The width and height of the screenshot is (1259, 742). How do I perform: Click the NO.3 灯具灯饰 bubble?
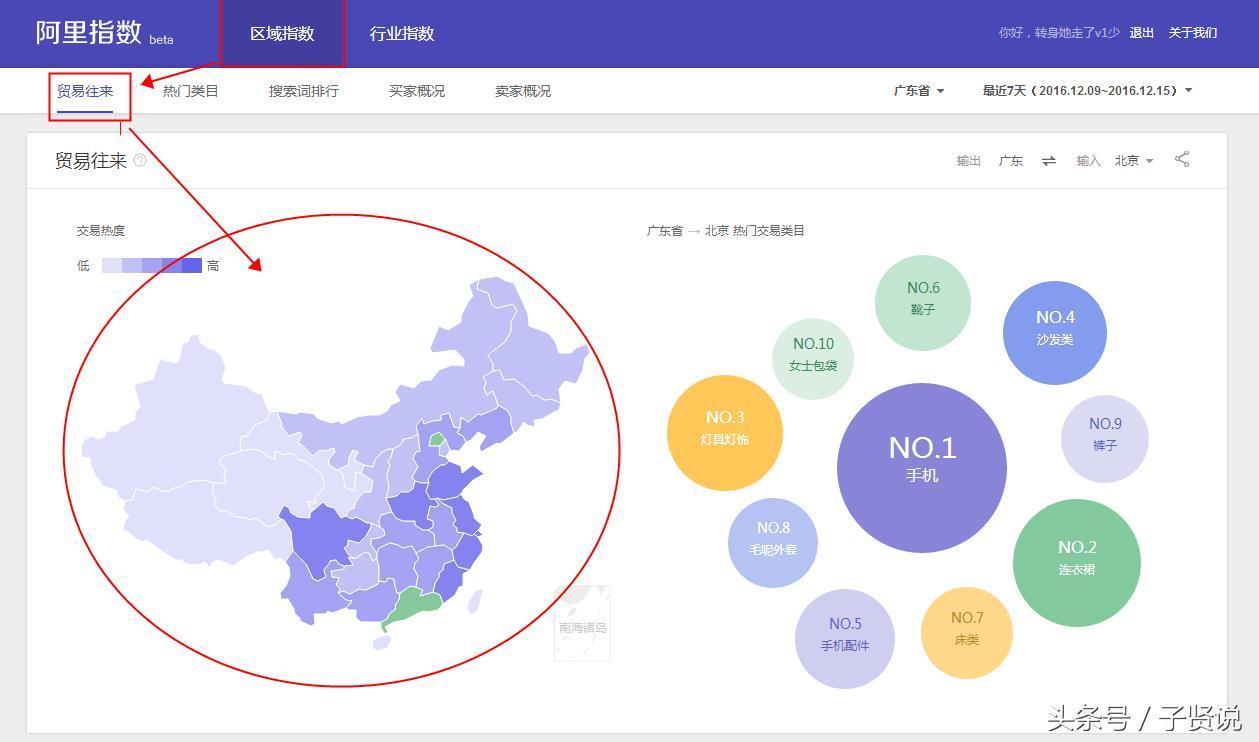(725, 432)
